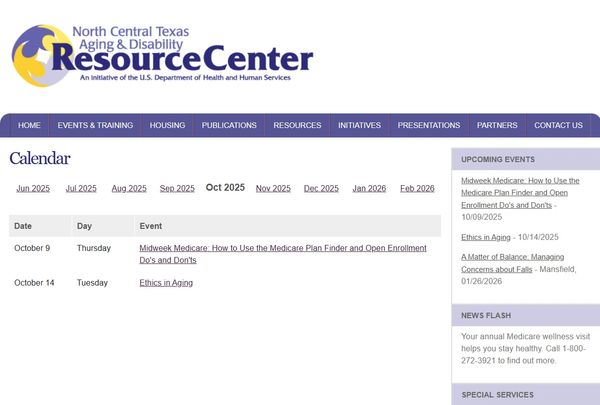Screen dimensions: 600x405
Task: Go to HOUSING section
Action: coord(167,125)
